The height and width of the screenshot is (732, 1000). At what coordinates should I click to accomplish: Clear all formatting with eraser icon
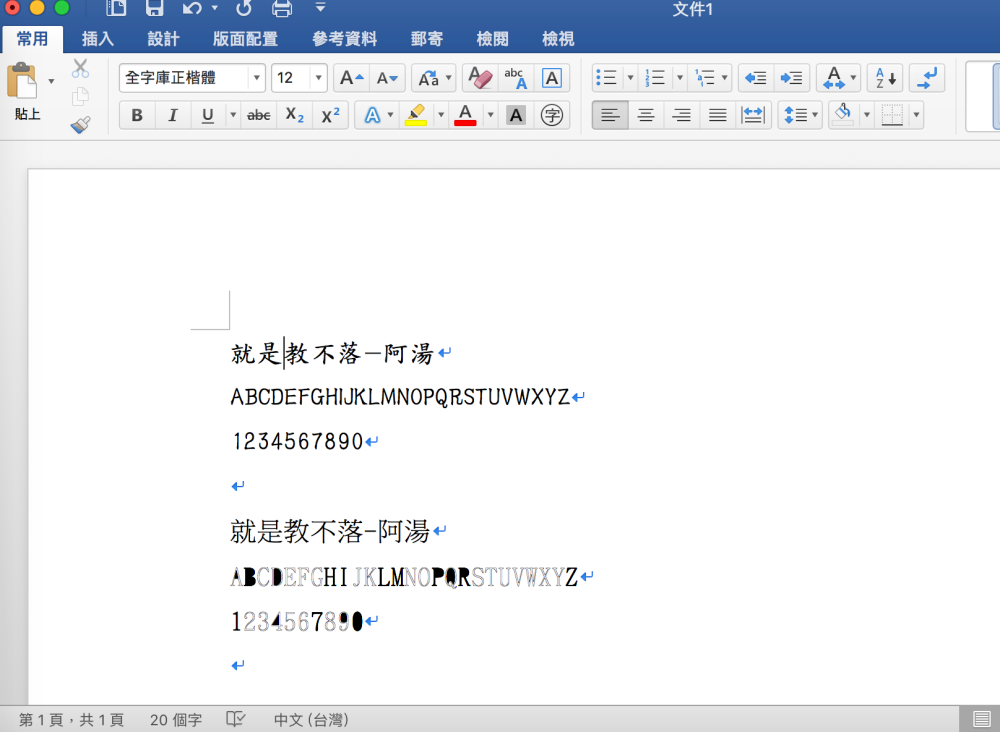pyautogui.click(x=480, y=78)
